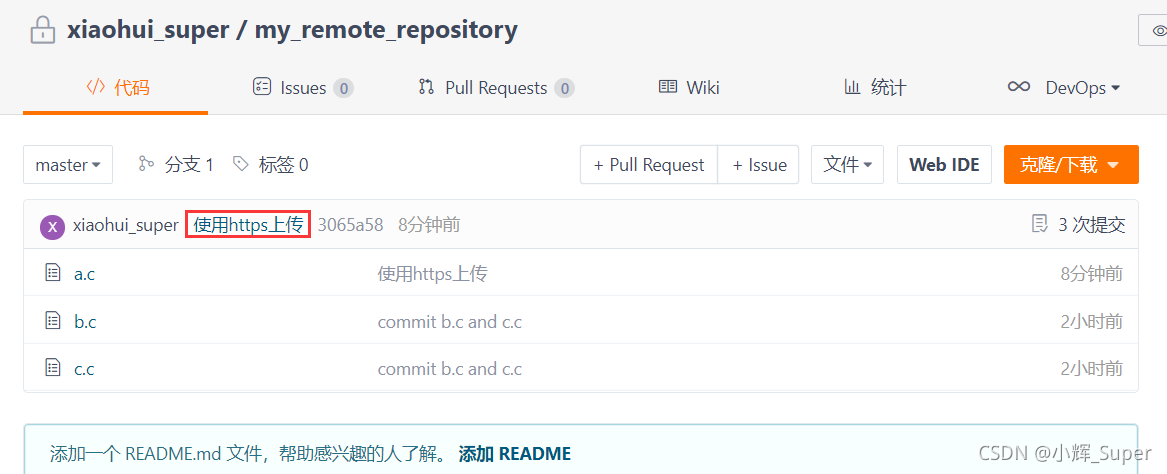The height and width of the screenshot is (474, 1167).
Task: Click the + Pull Request button
Action: click(649, 164)
